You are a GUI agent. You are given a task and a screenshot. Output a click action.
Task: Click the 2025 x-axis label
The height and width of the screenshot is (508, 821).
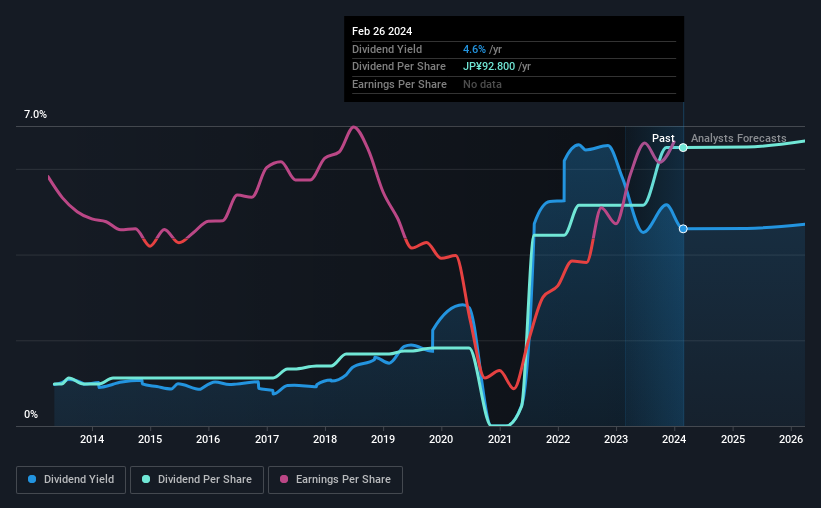pos(733,439)
